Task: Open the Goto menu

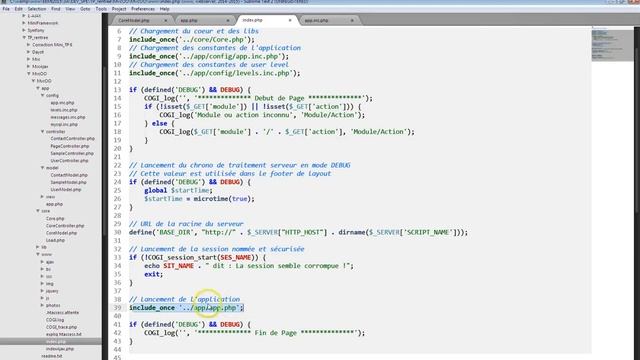Action: pos(85,9)
